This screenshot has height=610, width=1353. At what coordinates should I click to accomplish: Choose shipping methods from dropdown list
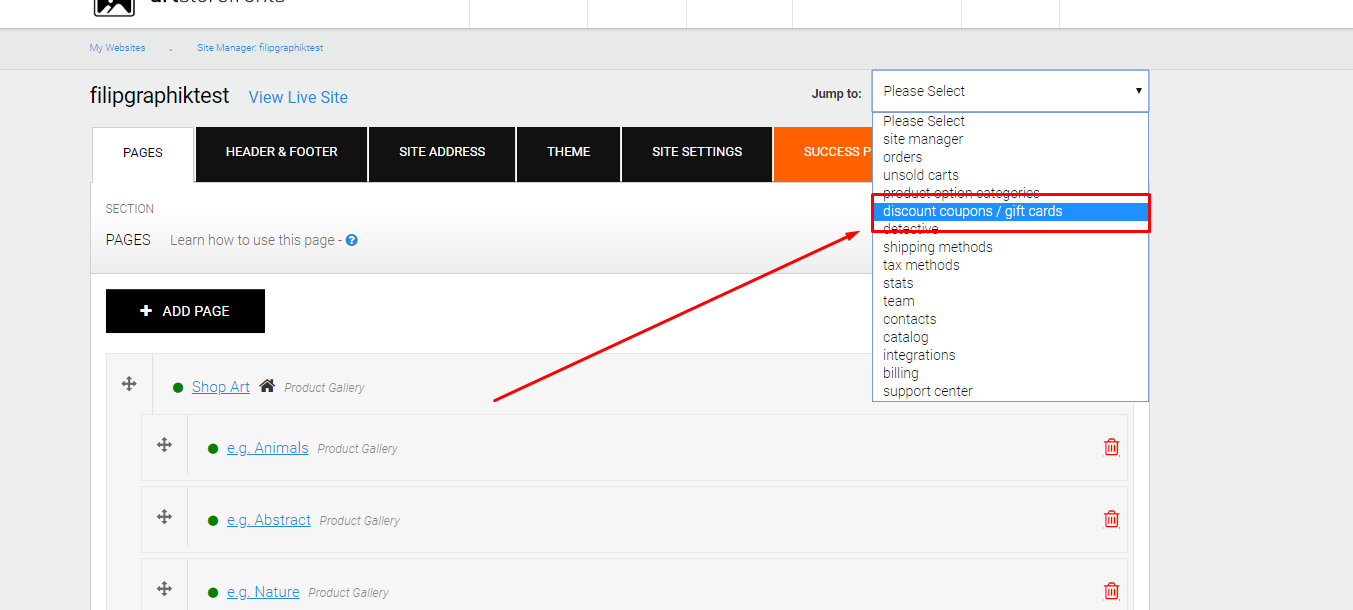[937, 247]
